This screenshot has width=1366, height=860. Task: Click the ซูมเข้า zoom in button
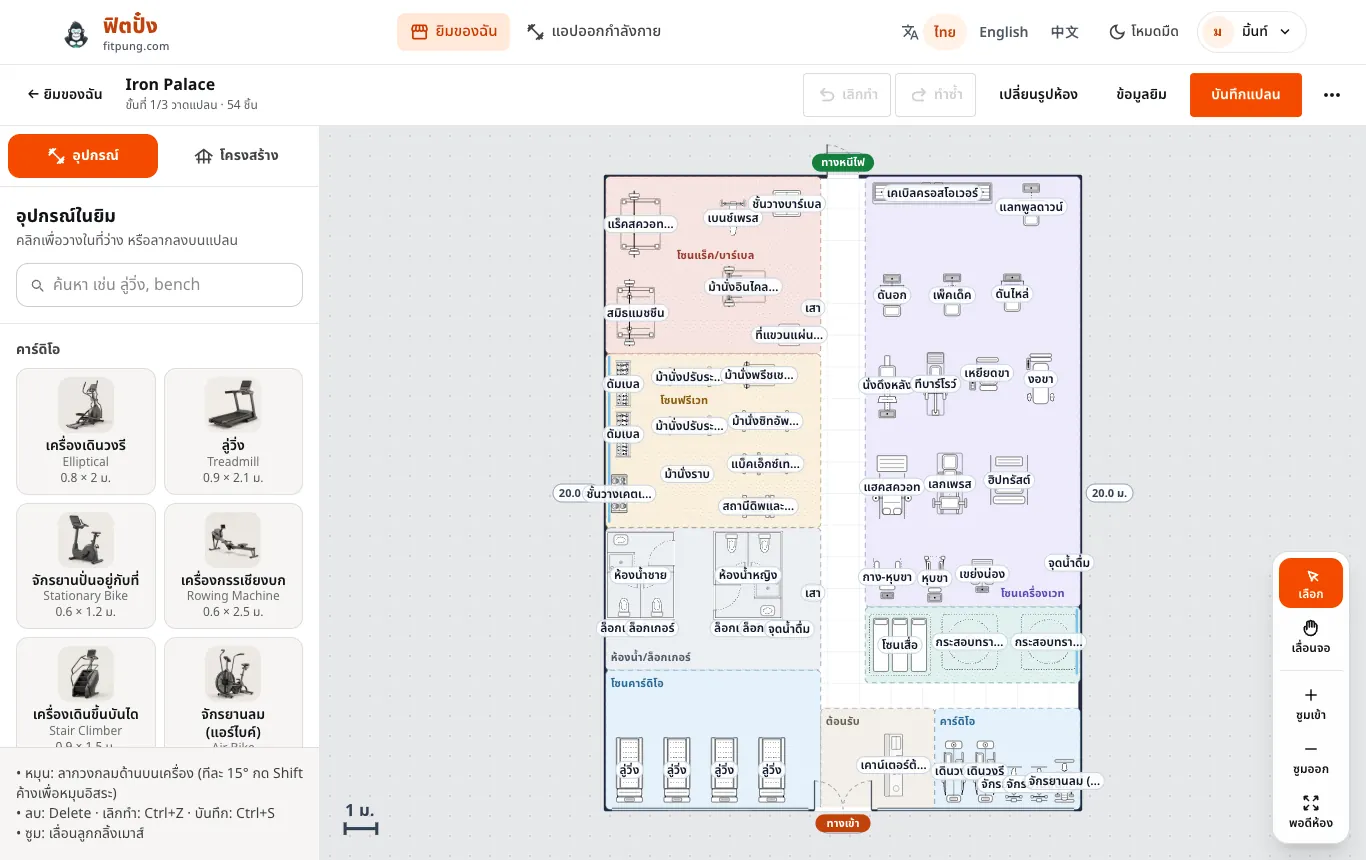point(1310,704)
